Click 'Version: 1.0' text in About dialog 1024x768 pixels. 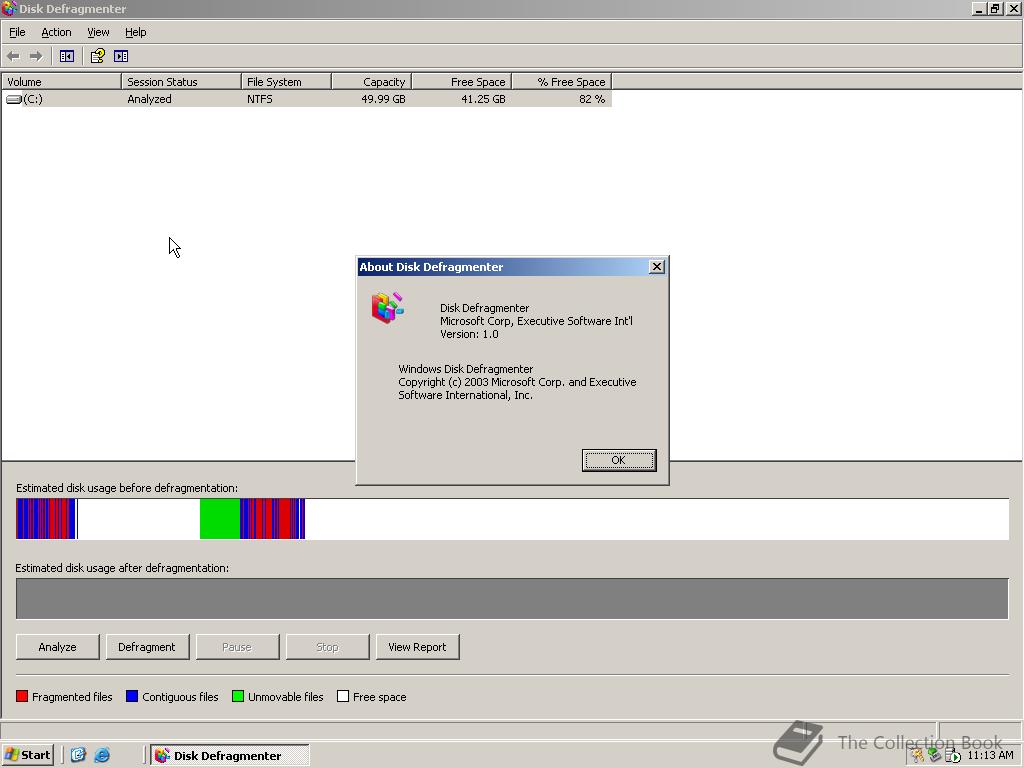[x=469, y=334]
